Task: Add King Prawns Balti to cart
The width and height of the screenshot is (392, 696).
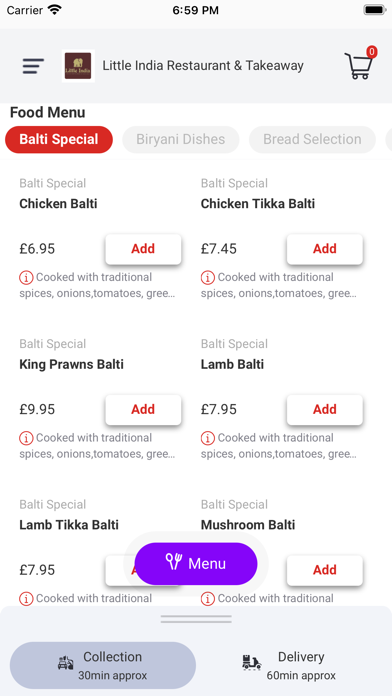Action: [143, 410]
